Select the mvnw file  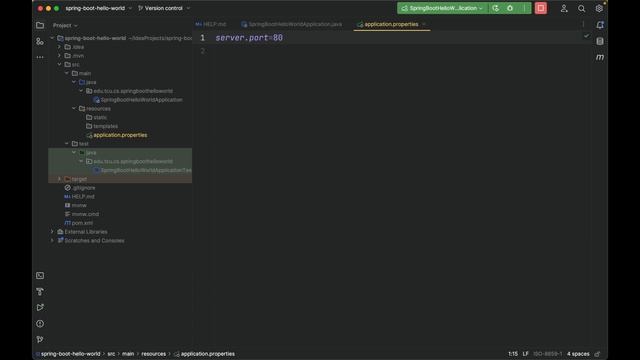tap(79, 205)
